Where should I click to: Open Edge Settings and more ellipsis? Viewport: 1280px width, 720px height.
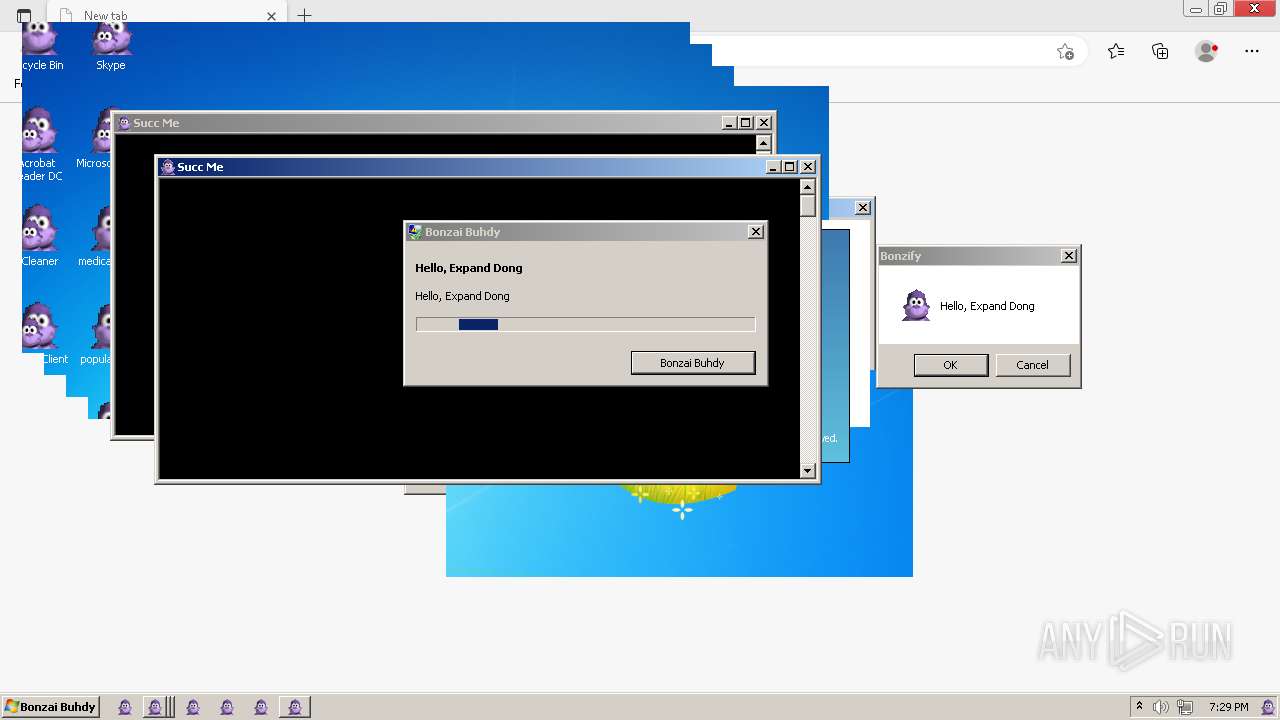(1252, 52)
